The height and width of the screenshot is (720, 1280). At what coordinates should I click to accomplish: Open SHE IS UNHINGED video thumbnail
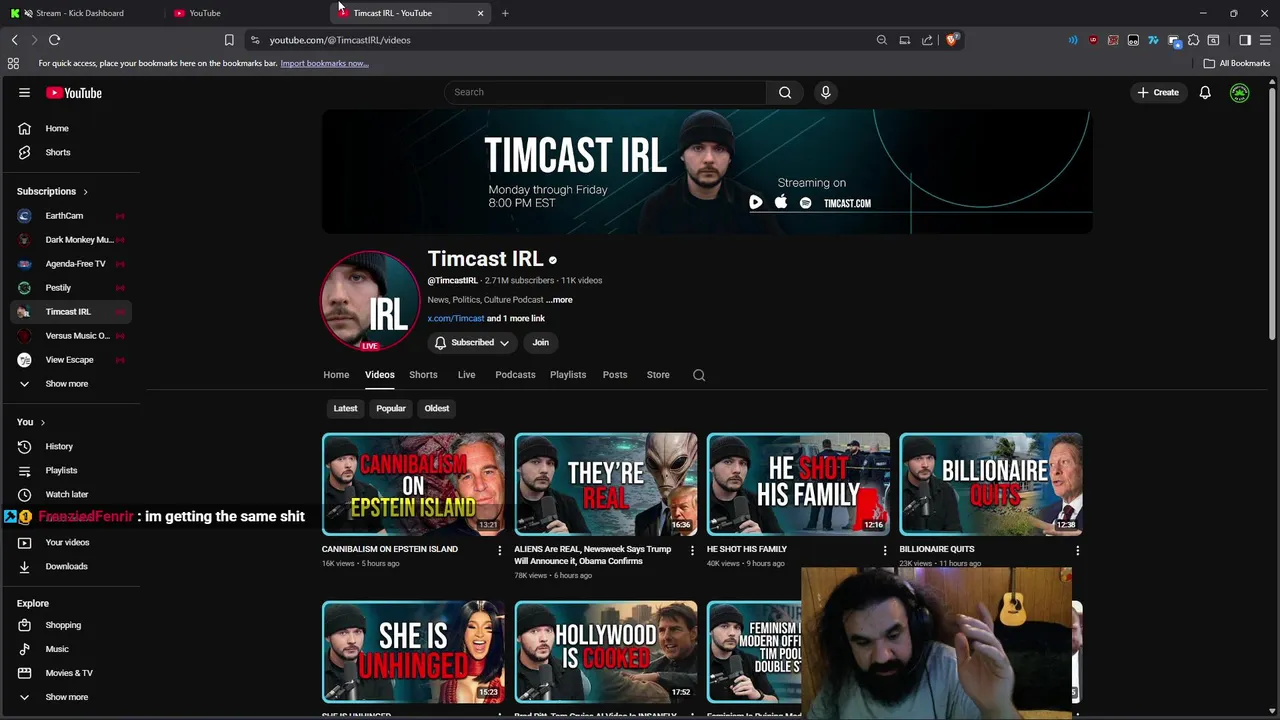coord(413,652)
